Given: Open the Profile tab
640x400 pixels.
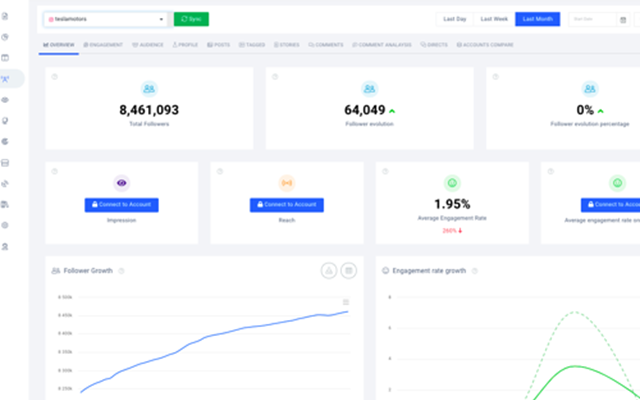Looking at the screenshot, I should (x=185, y=45).
